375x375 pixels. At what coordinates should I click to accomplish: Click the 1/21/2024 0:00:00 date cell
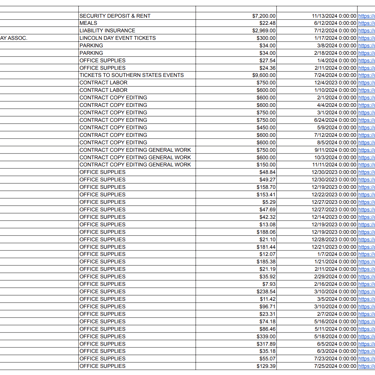pos(317,262)
